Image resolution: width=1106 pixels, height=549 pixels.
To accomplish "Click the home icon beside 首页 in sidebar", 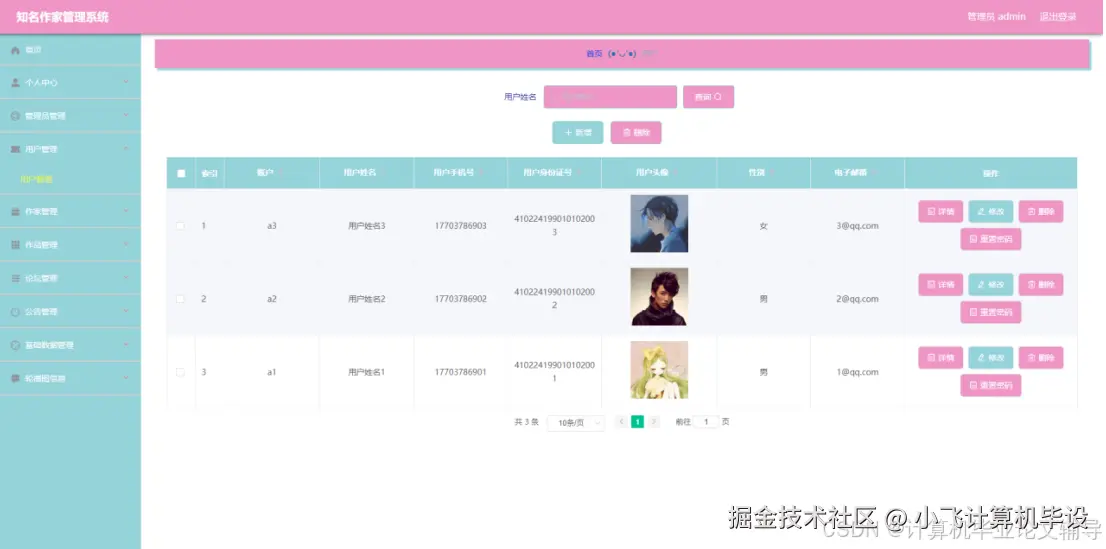I will pyautogui.click(x=16, y=50).
